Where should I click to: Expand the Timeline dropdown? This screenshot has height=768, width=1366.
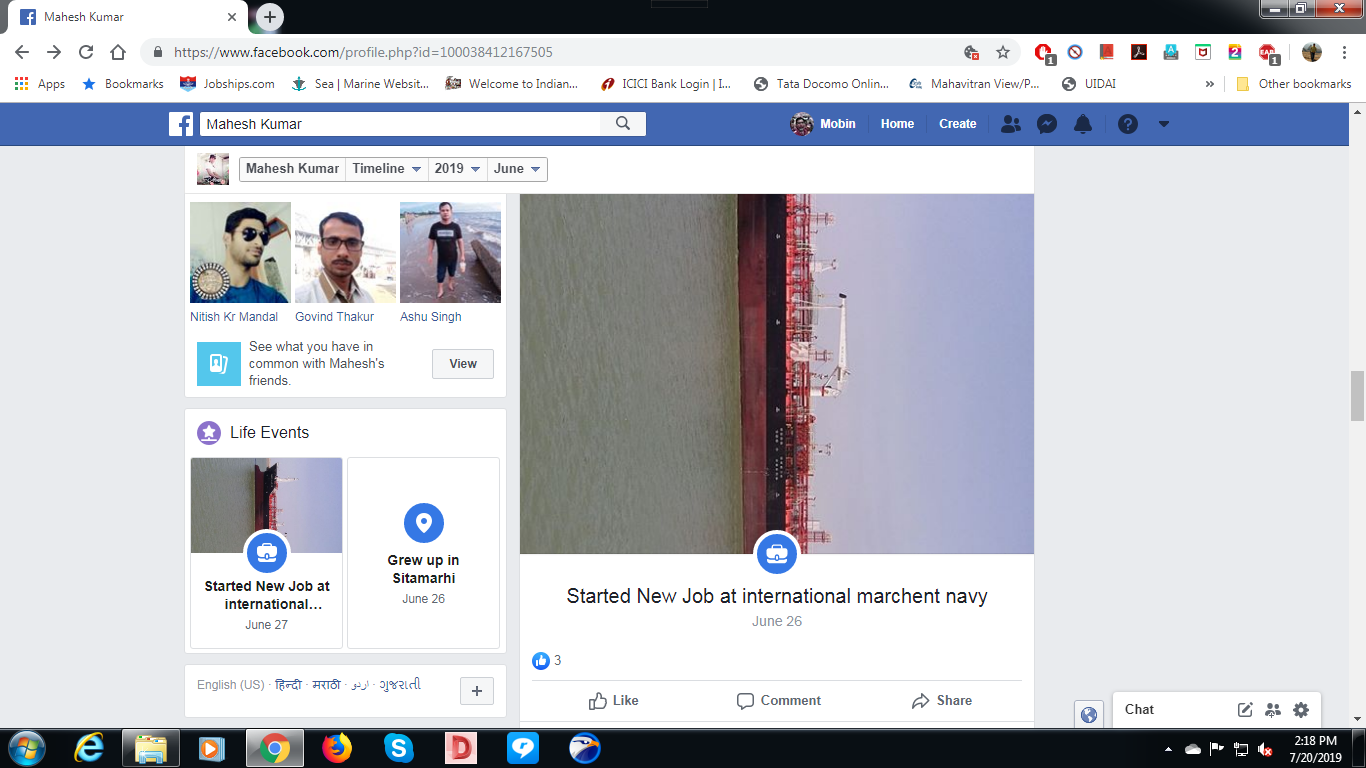click(x=386, y=169)
